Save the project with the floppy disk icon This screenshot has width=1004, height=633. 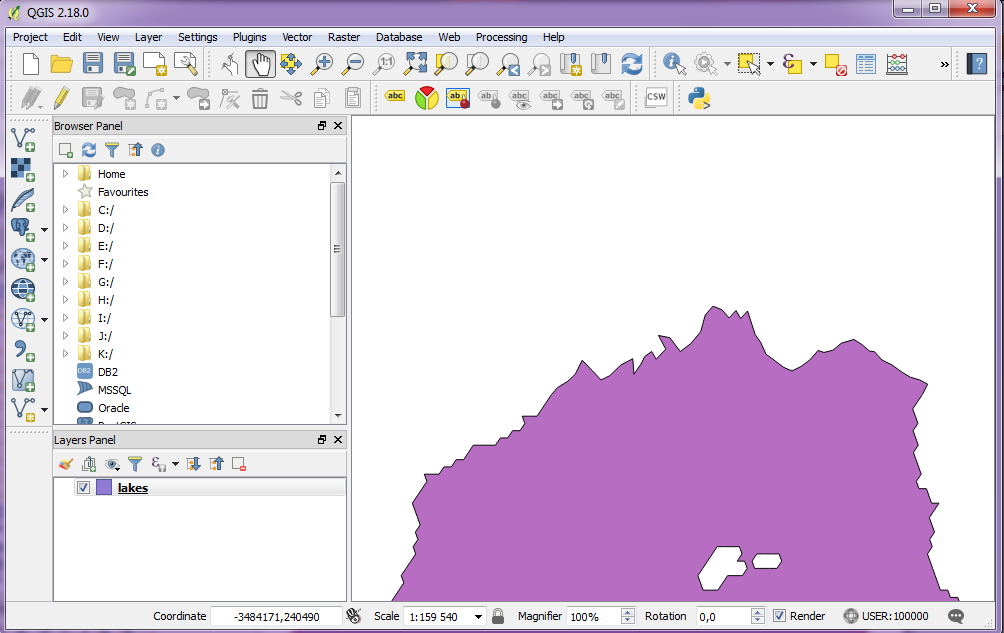[x=93, y=64]
